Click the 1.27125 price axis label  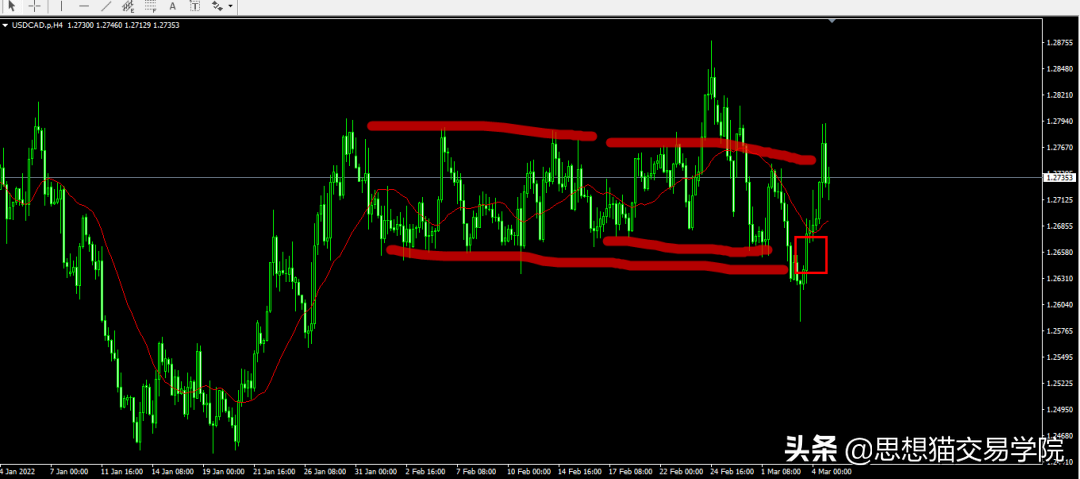click(1059, 201)
